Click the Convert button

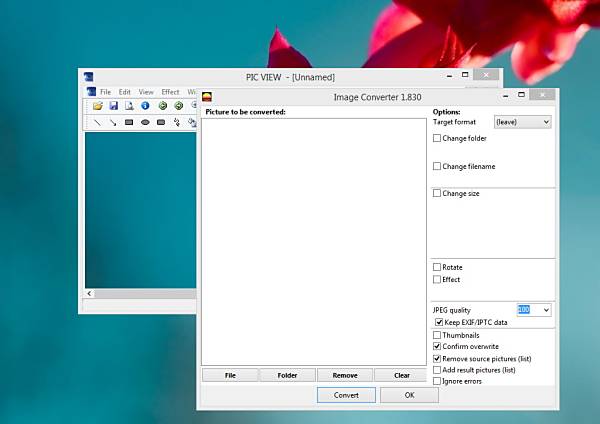[x=346, y=395]
